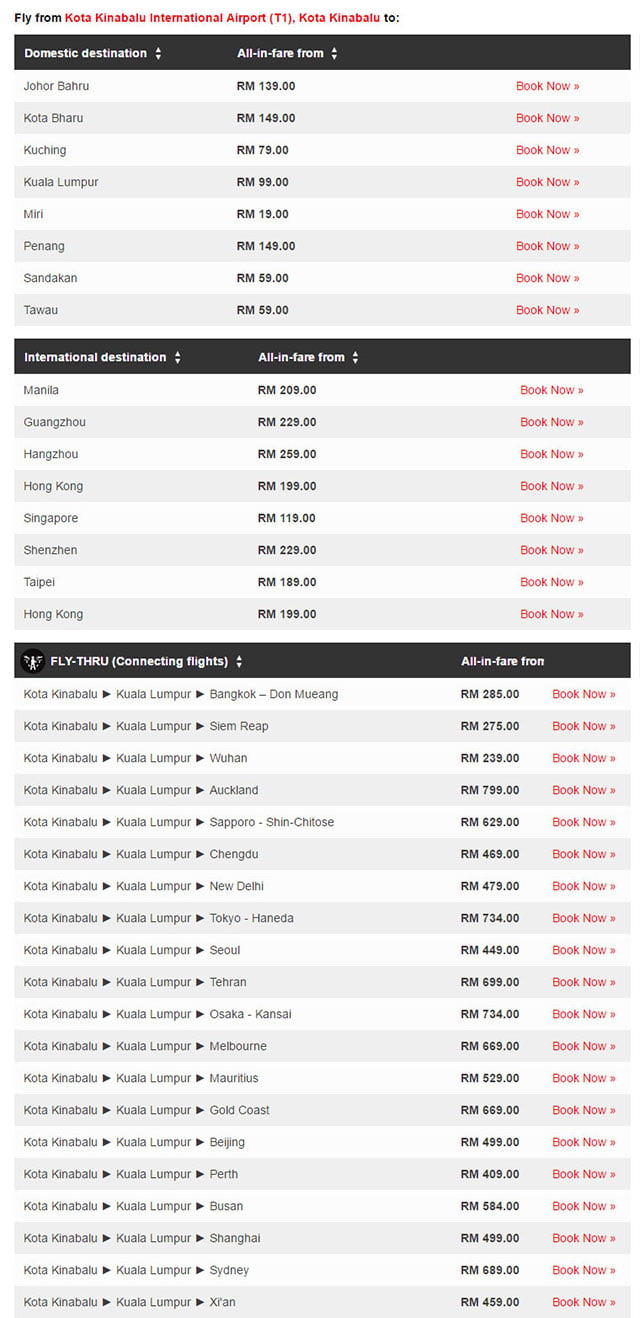This screenshot has height=1318, width=640.
Task: Sort by International destination arrows
Action: [178, 358]
